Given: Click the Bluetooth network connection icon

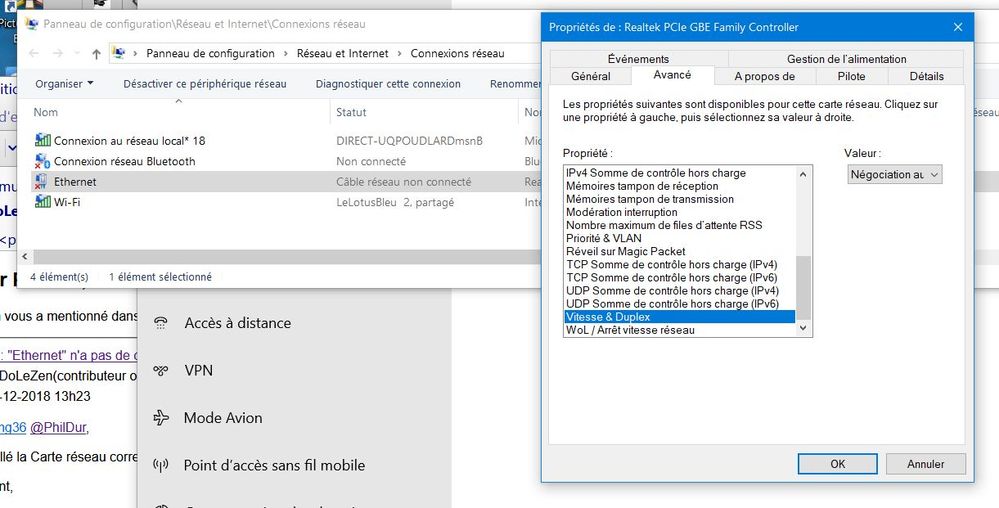Looking at the screenshot, I should 42,161.
